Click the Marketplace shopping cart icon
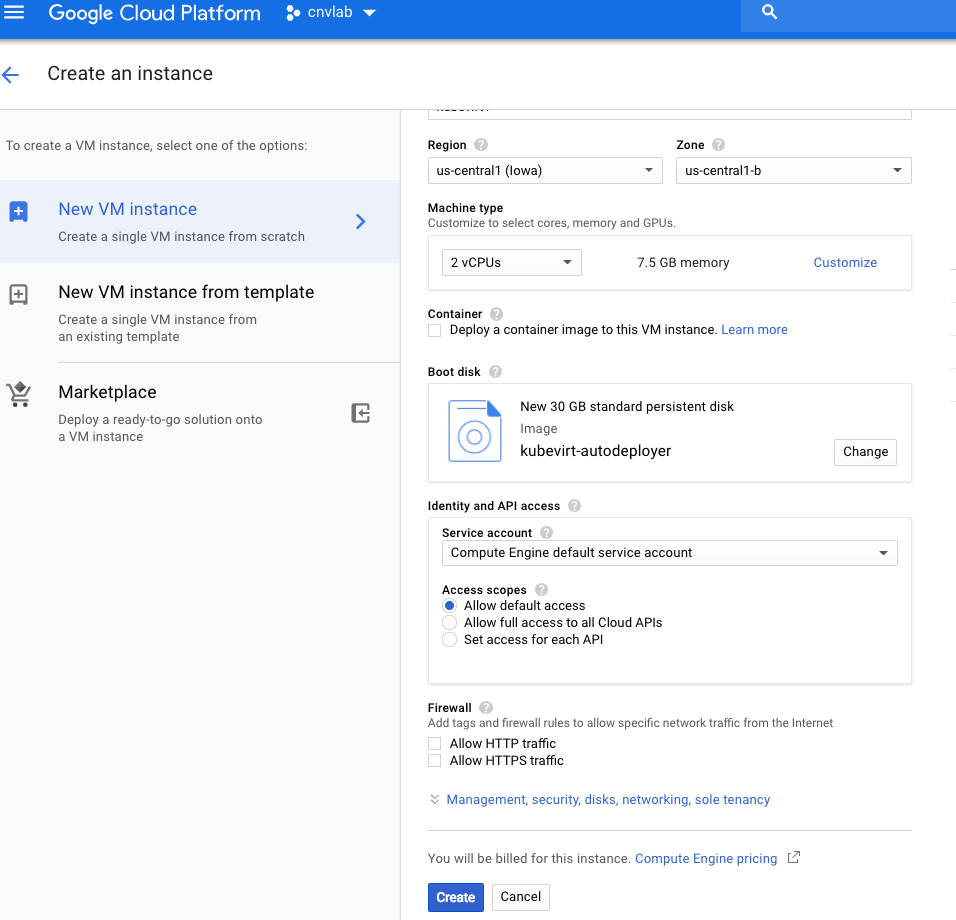956x920 pixels. click(x=18, y=394)
